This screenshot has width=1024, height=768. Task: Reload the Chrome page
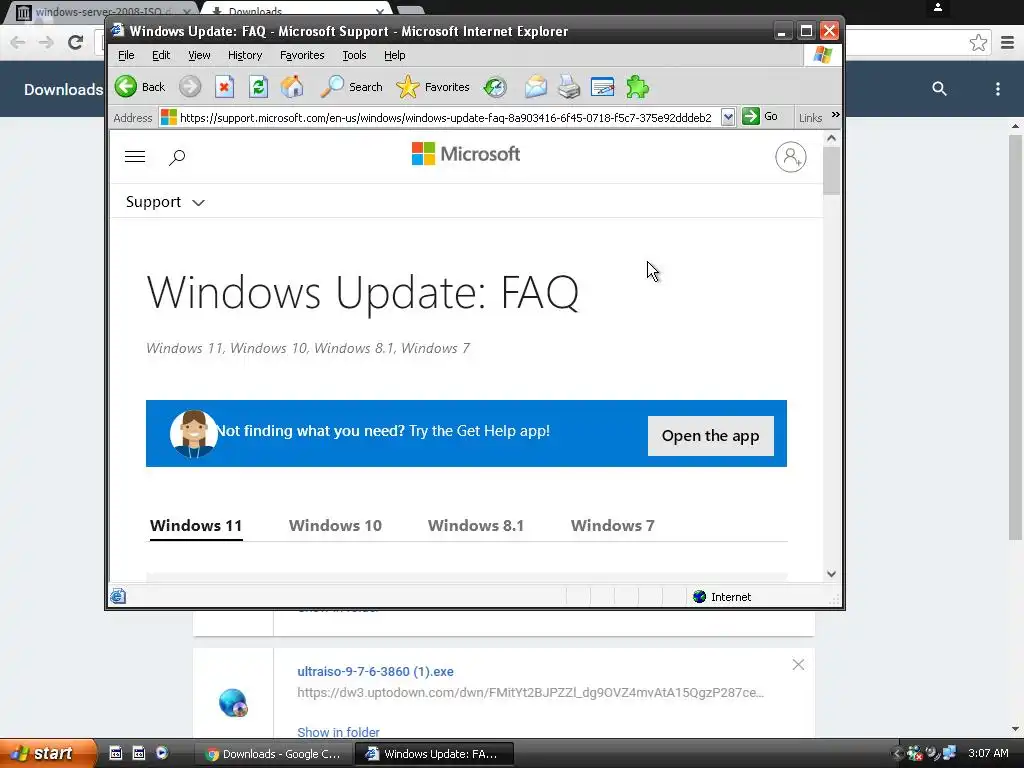coord(75,42)
